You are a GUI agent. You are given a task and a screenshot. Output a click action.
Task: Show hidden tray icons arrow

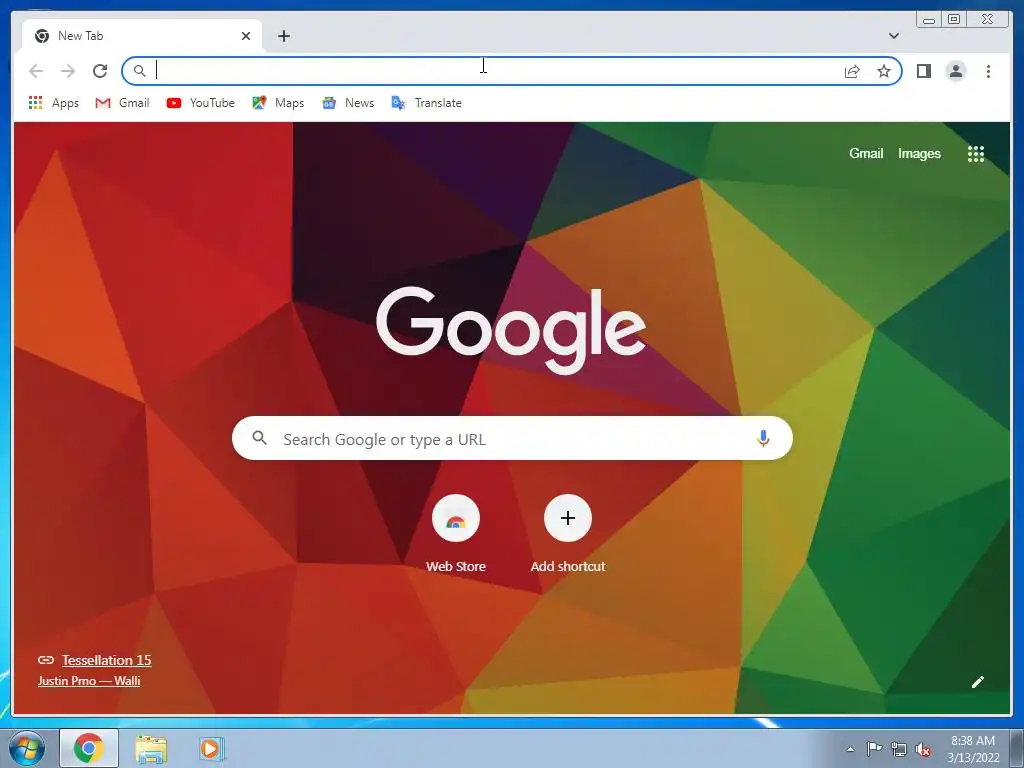tap(850, 749)
